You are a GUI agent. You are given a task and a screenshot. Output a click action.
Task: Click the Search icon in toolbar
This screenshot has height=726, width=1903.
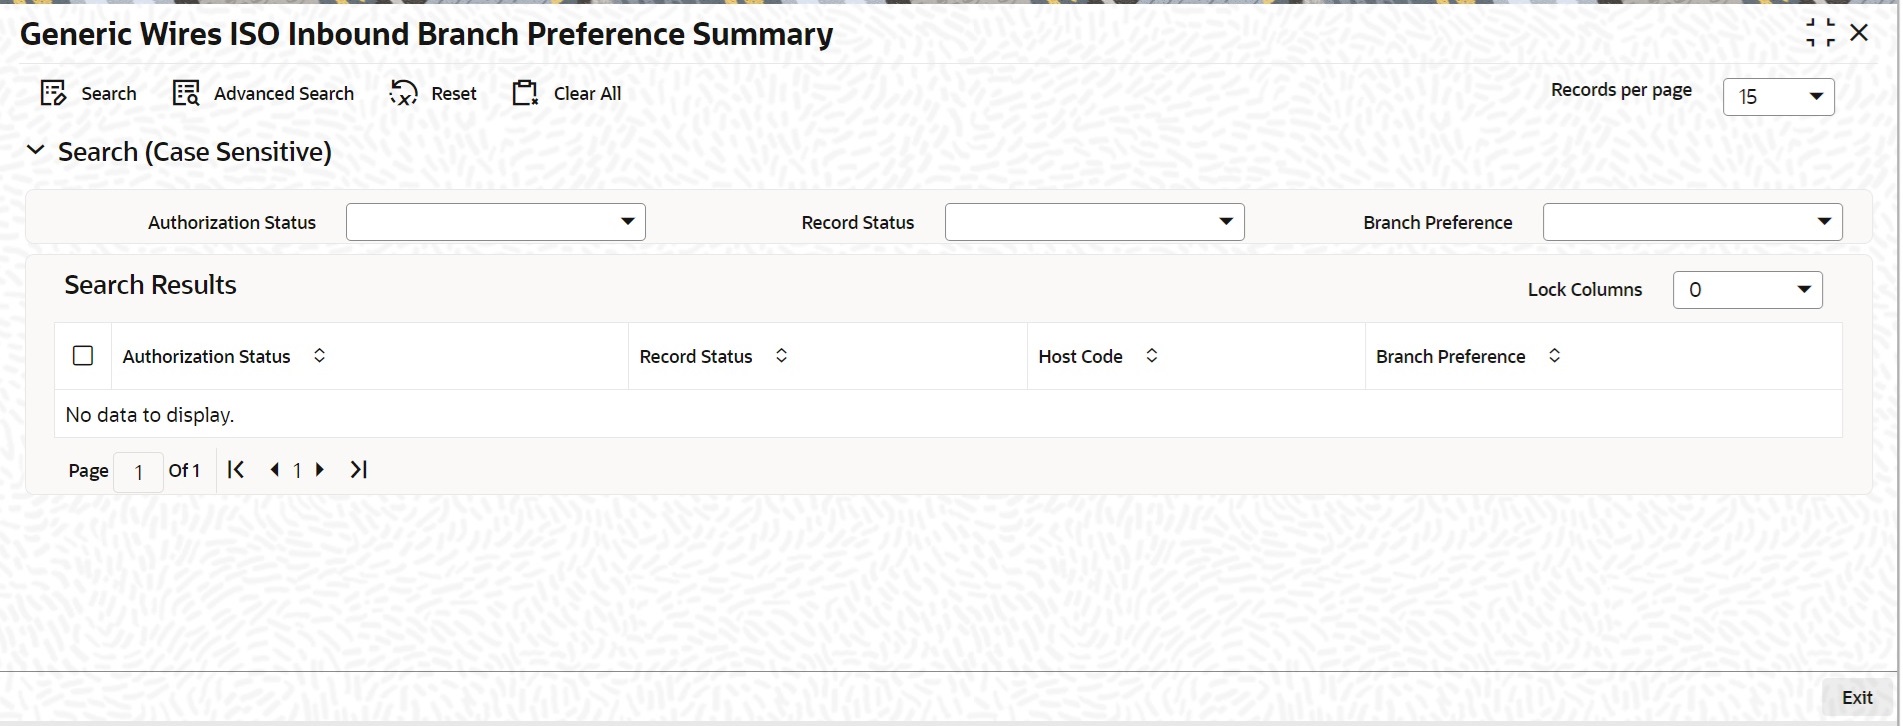point(53,93)
